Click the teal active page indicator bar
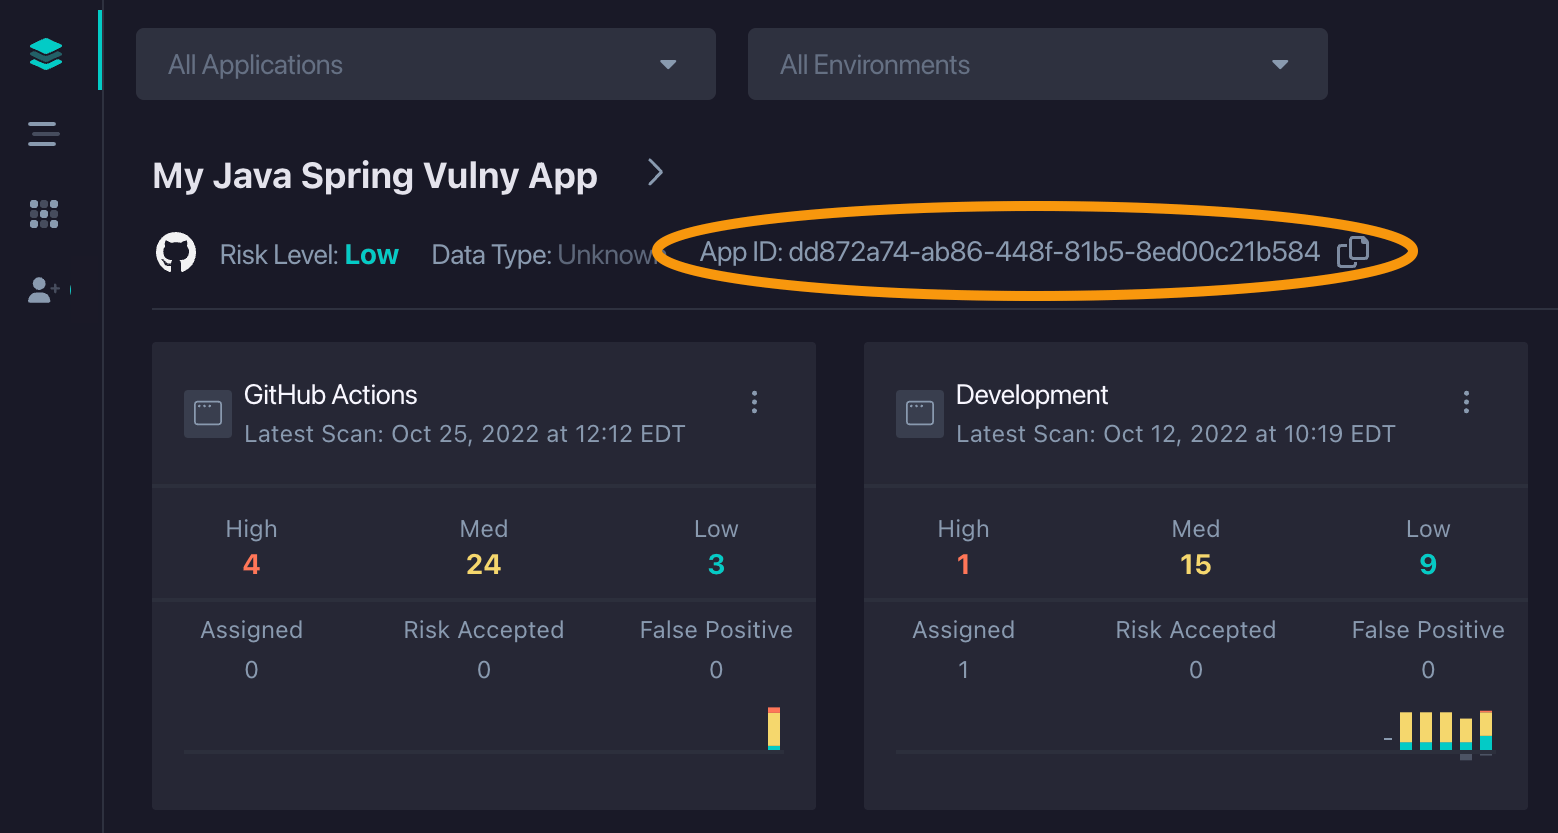The height and width of the screenshot is (833, 1558). click(100, 48)
